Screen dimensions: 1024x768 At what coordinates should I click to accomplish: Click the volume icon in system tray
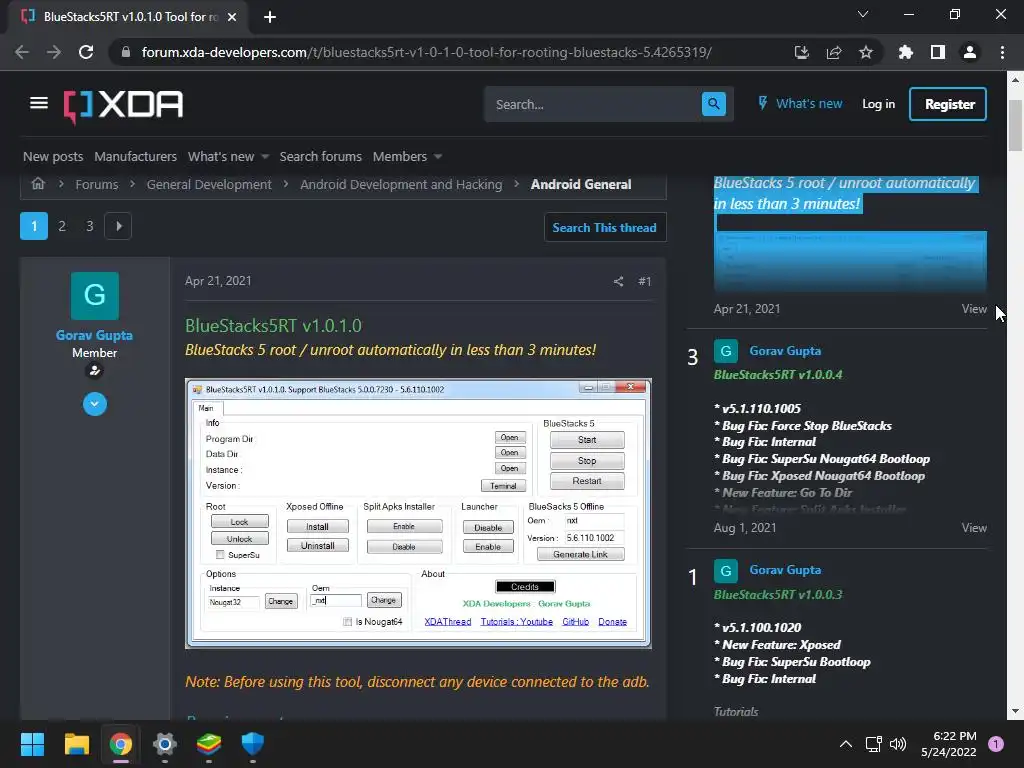898,744
